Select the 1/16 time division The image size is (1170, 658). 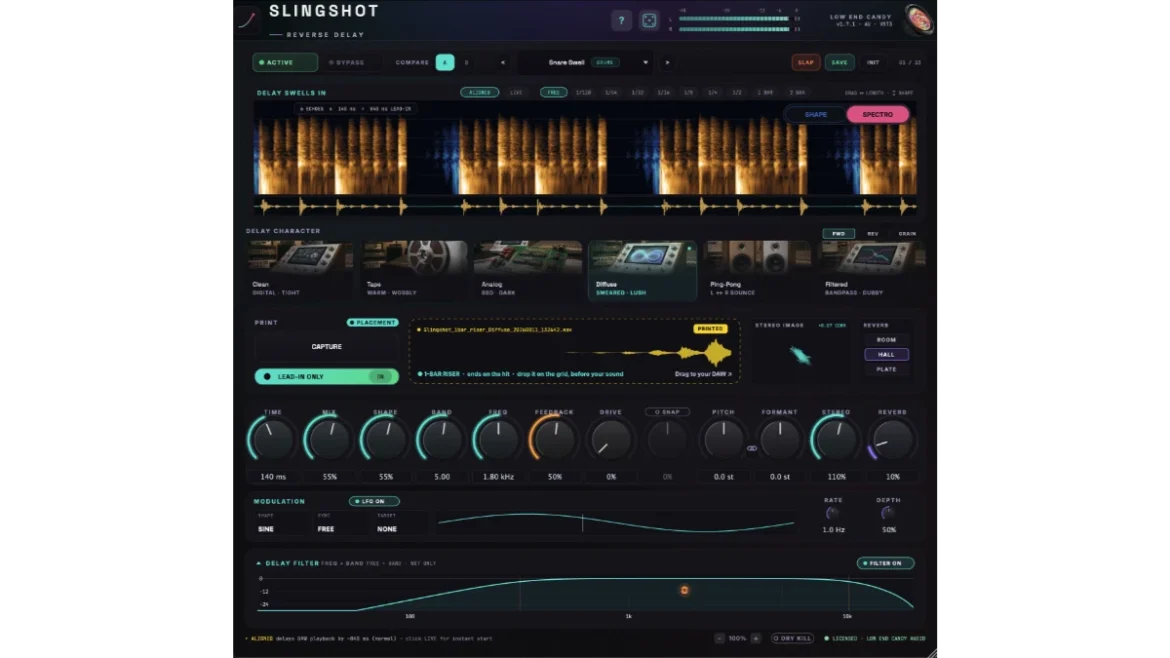(x=663, y=93)
